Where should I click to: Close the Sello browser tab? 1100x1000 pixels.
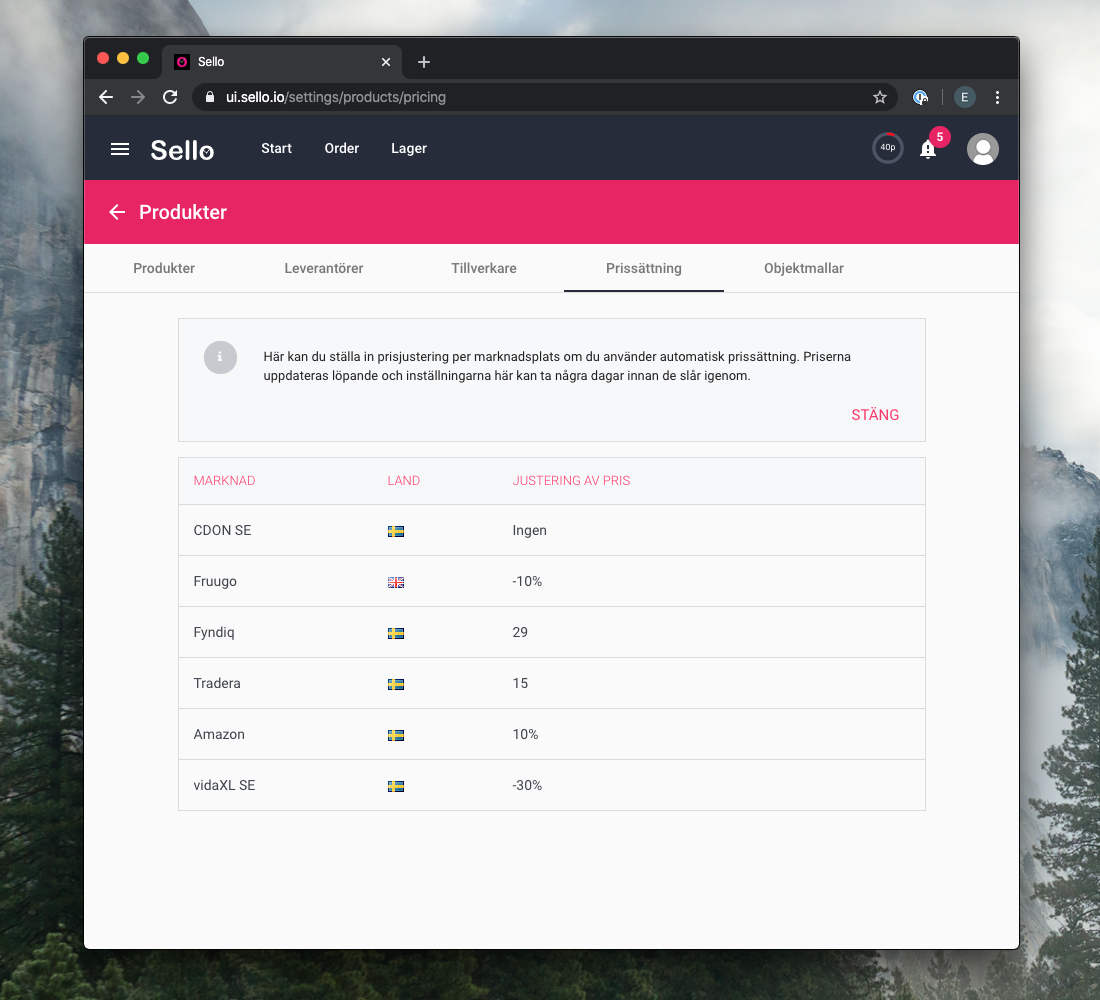click(386, 62)
